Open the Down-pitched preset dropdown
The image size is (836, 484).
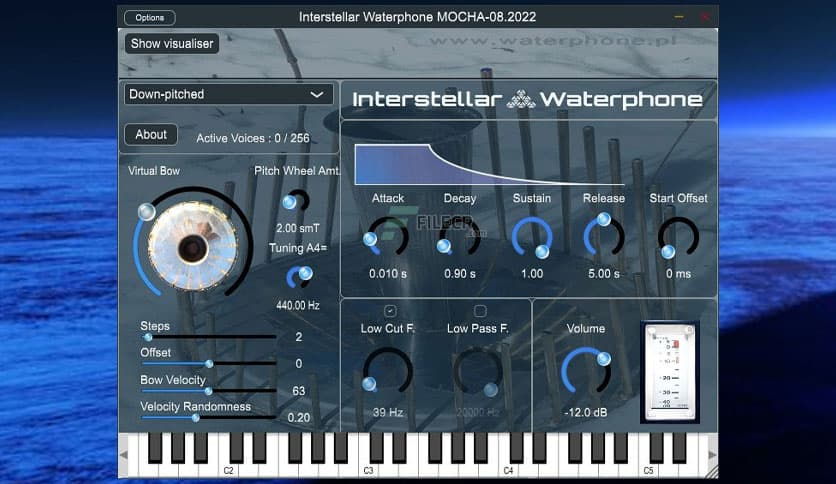click(229, 94)
